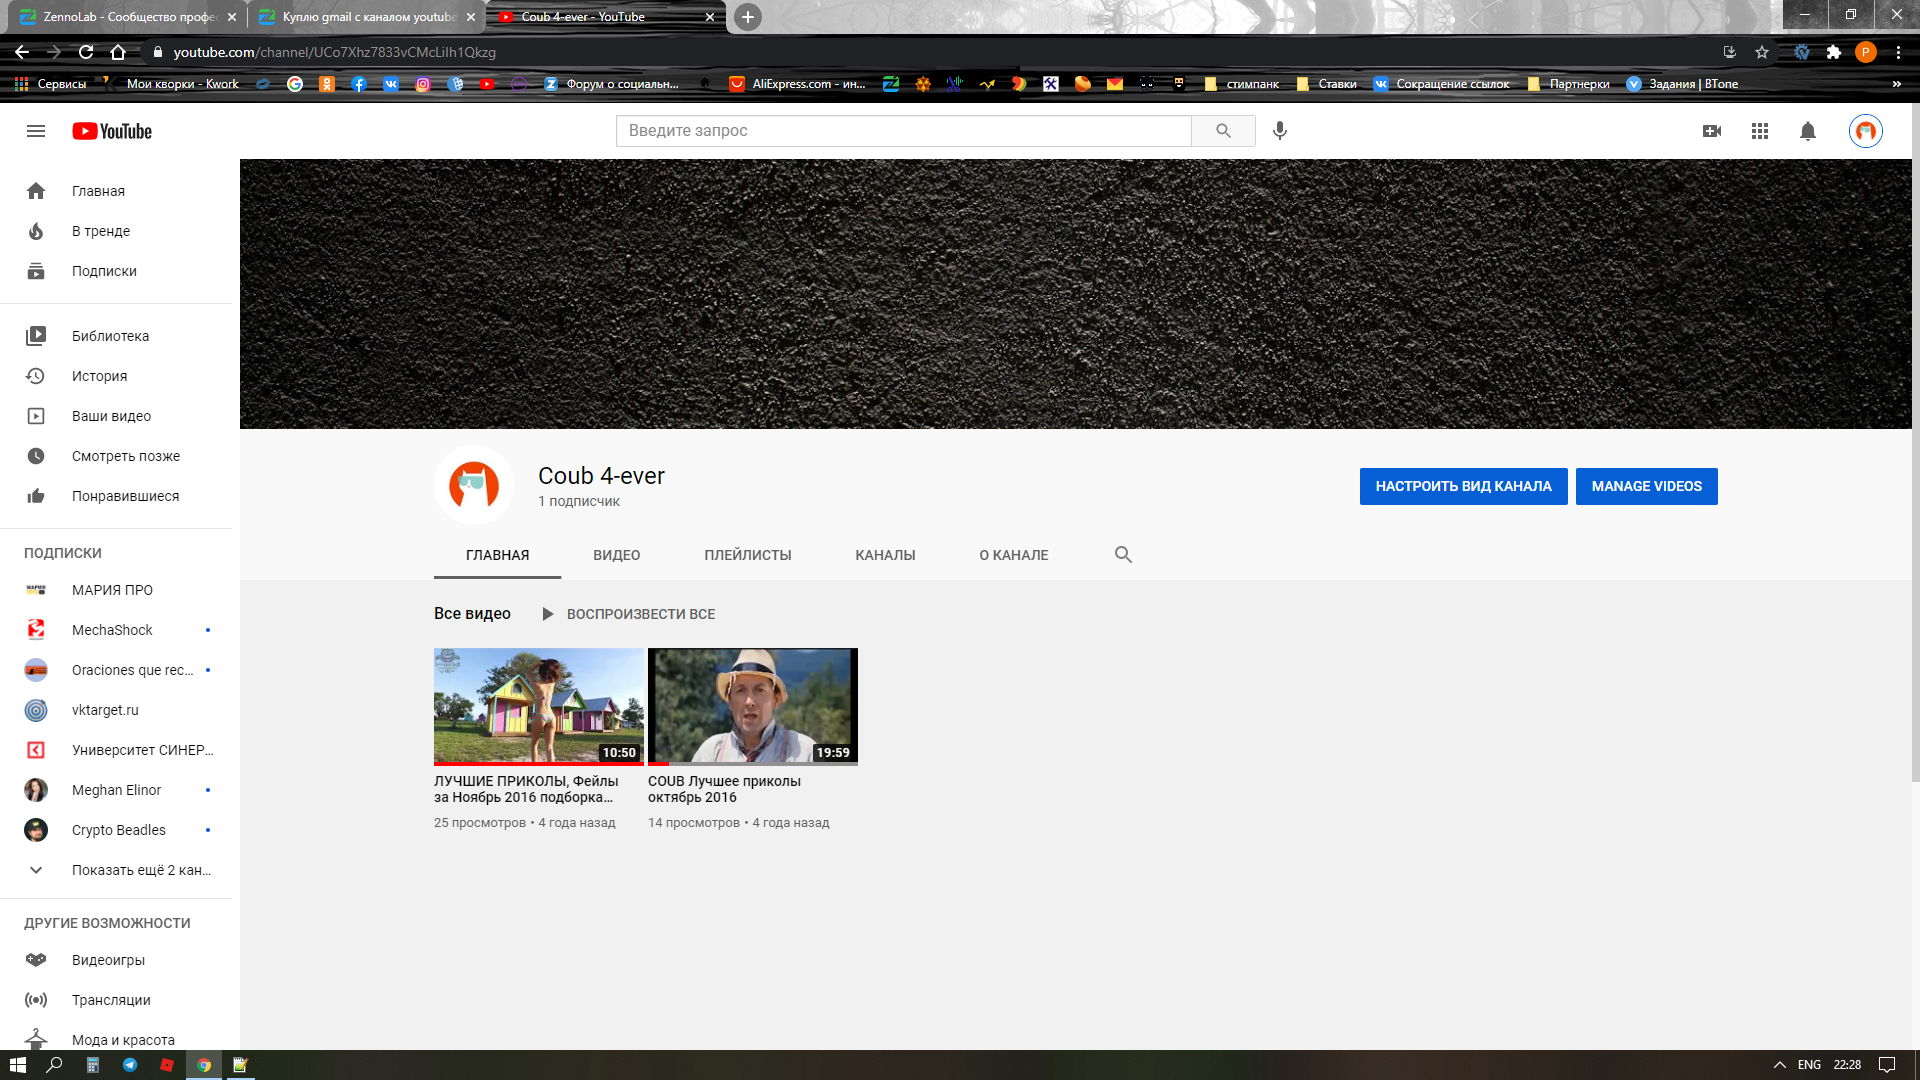
Task: Open History (История) in the sidebar
Action: click(99, 376)
